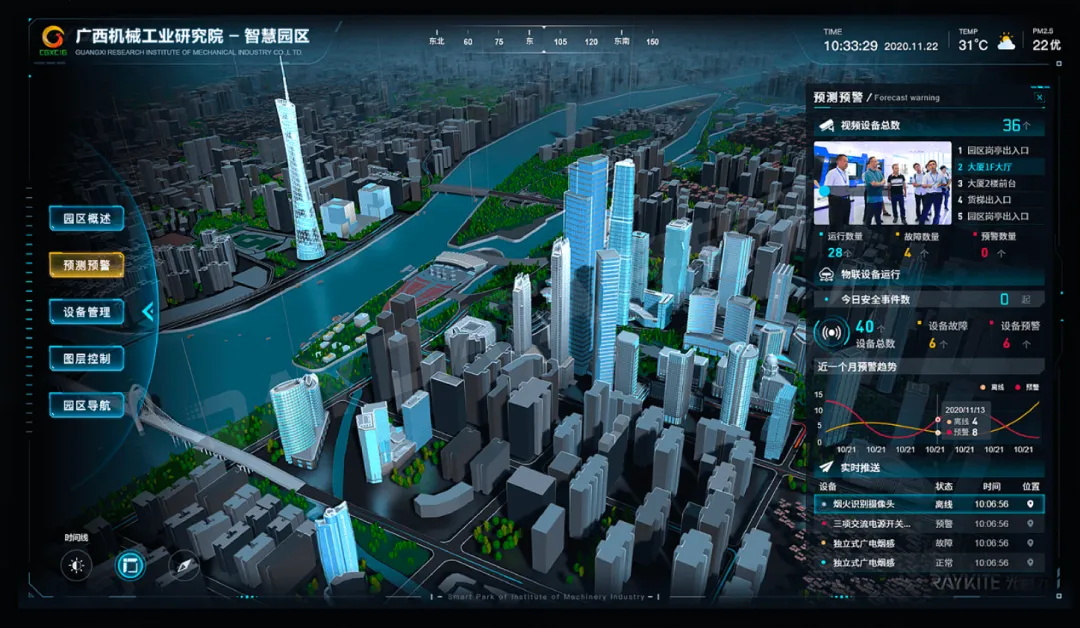Click the heading marker on the top bearing scale

[x=544, y=28]
